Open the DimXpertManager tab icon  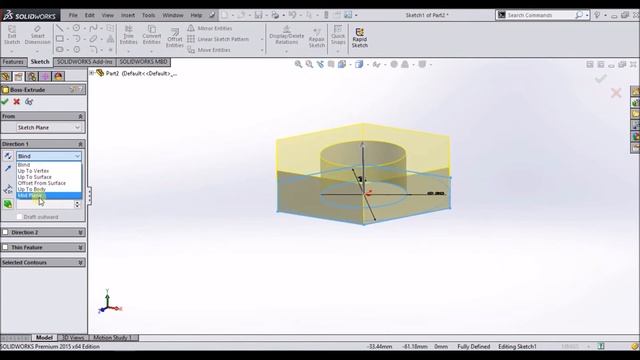tap(45, 76)
